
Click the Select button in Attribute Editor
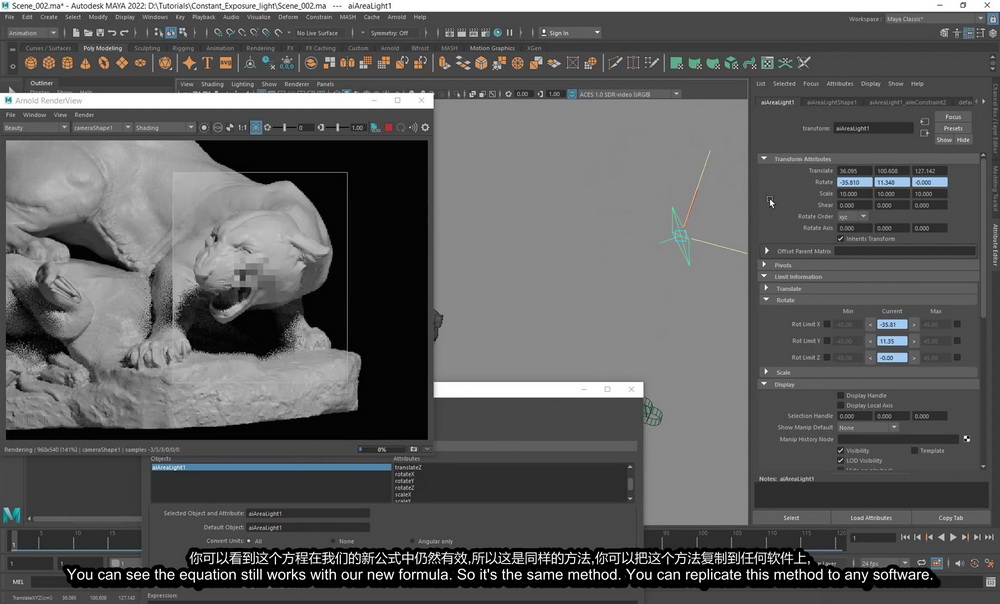pyautogui.click(x=791, y=518)
